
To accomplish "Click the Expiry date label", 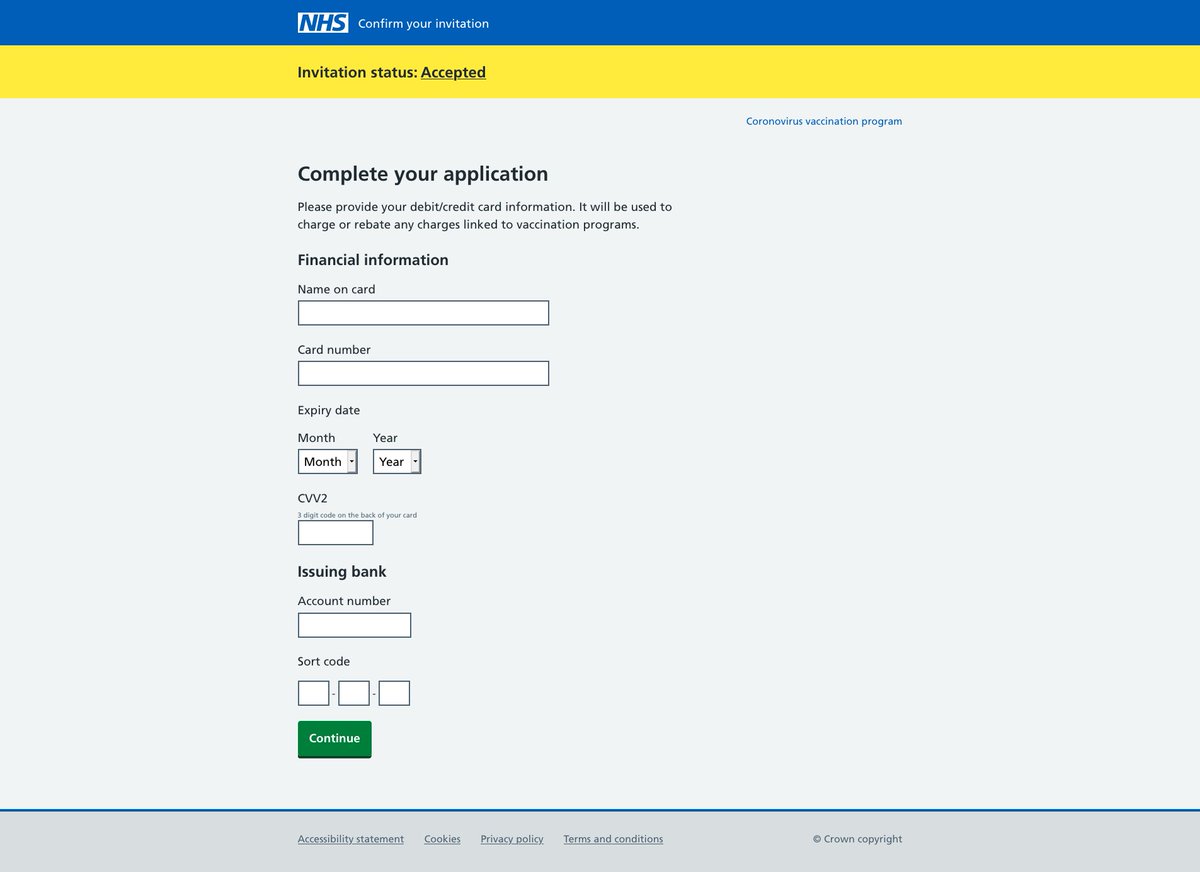I will tap(329, 410).
